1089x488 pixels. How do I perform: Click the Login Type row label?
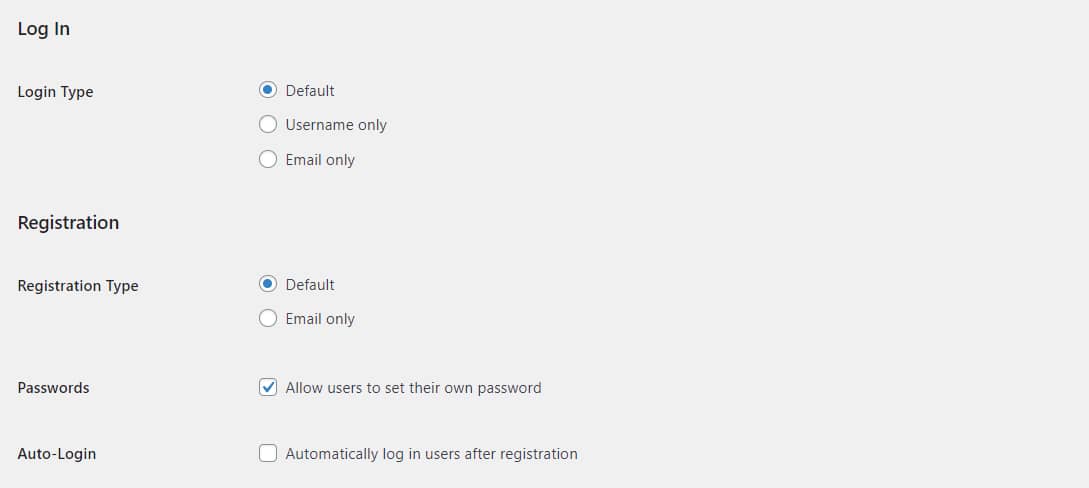coord(55,91)
